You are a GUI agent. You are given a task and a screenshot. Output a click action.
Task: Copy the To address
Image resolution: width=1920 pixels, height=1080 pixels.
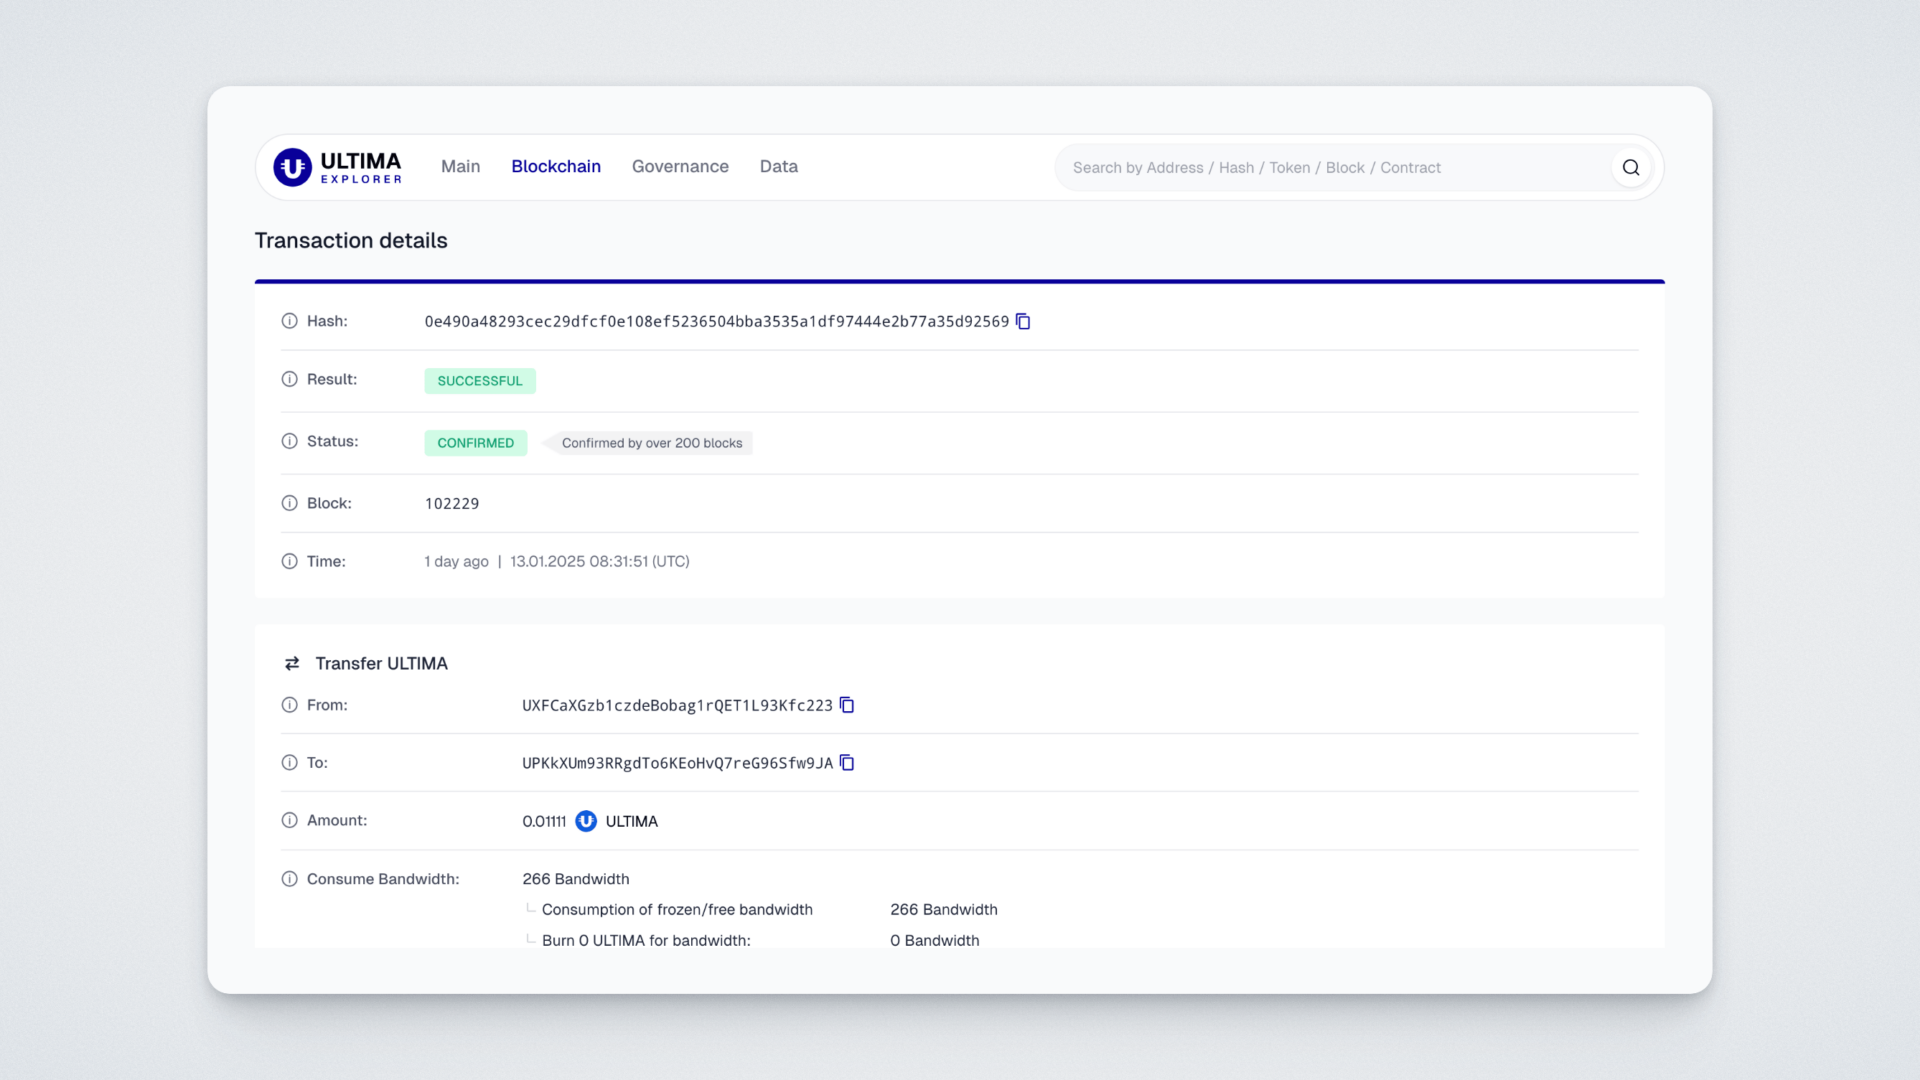pyautogui.click(x=847, y=763)
